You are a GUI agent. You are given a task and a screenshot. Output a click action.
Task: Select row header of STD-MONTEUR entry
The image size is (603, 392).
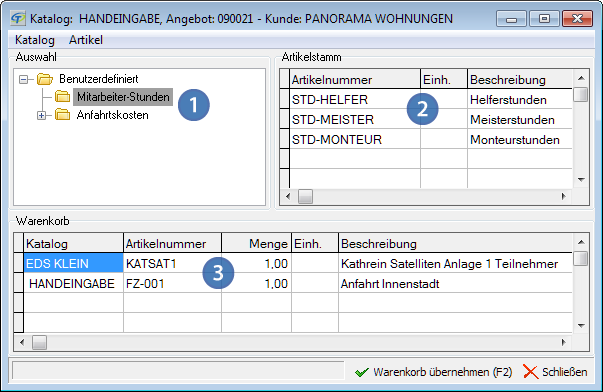tap(285, 139)
